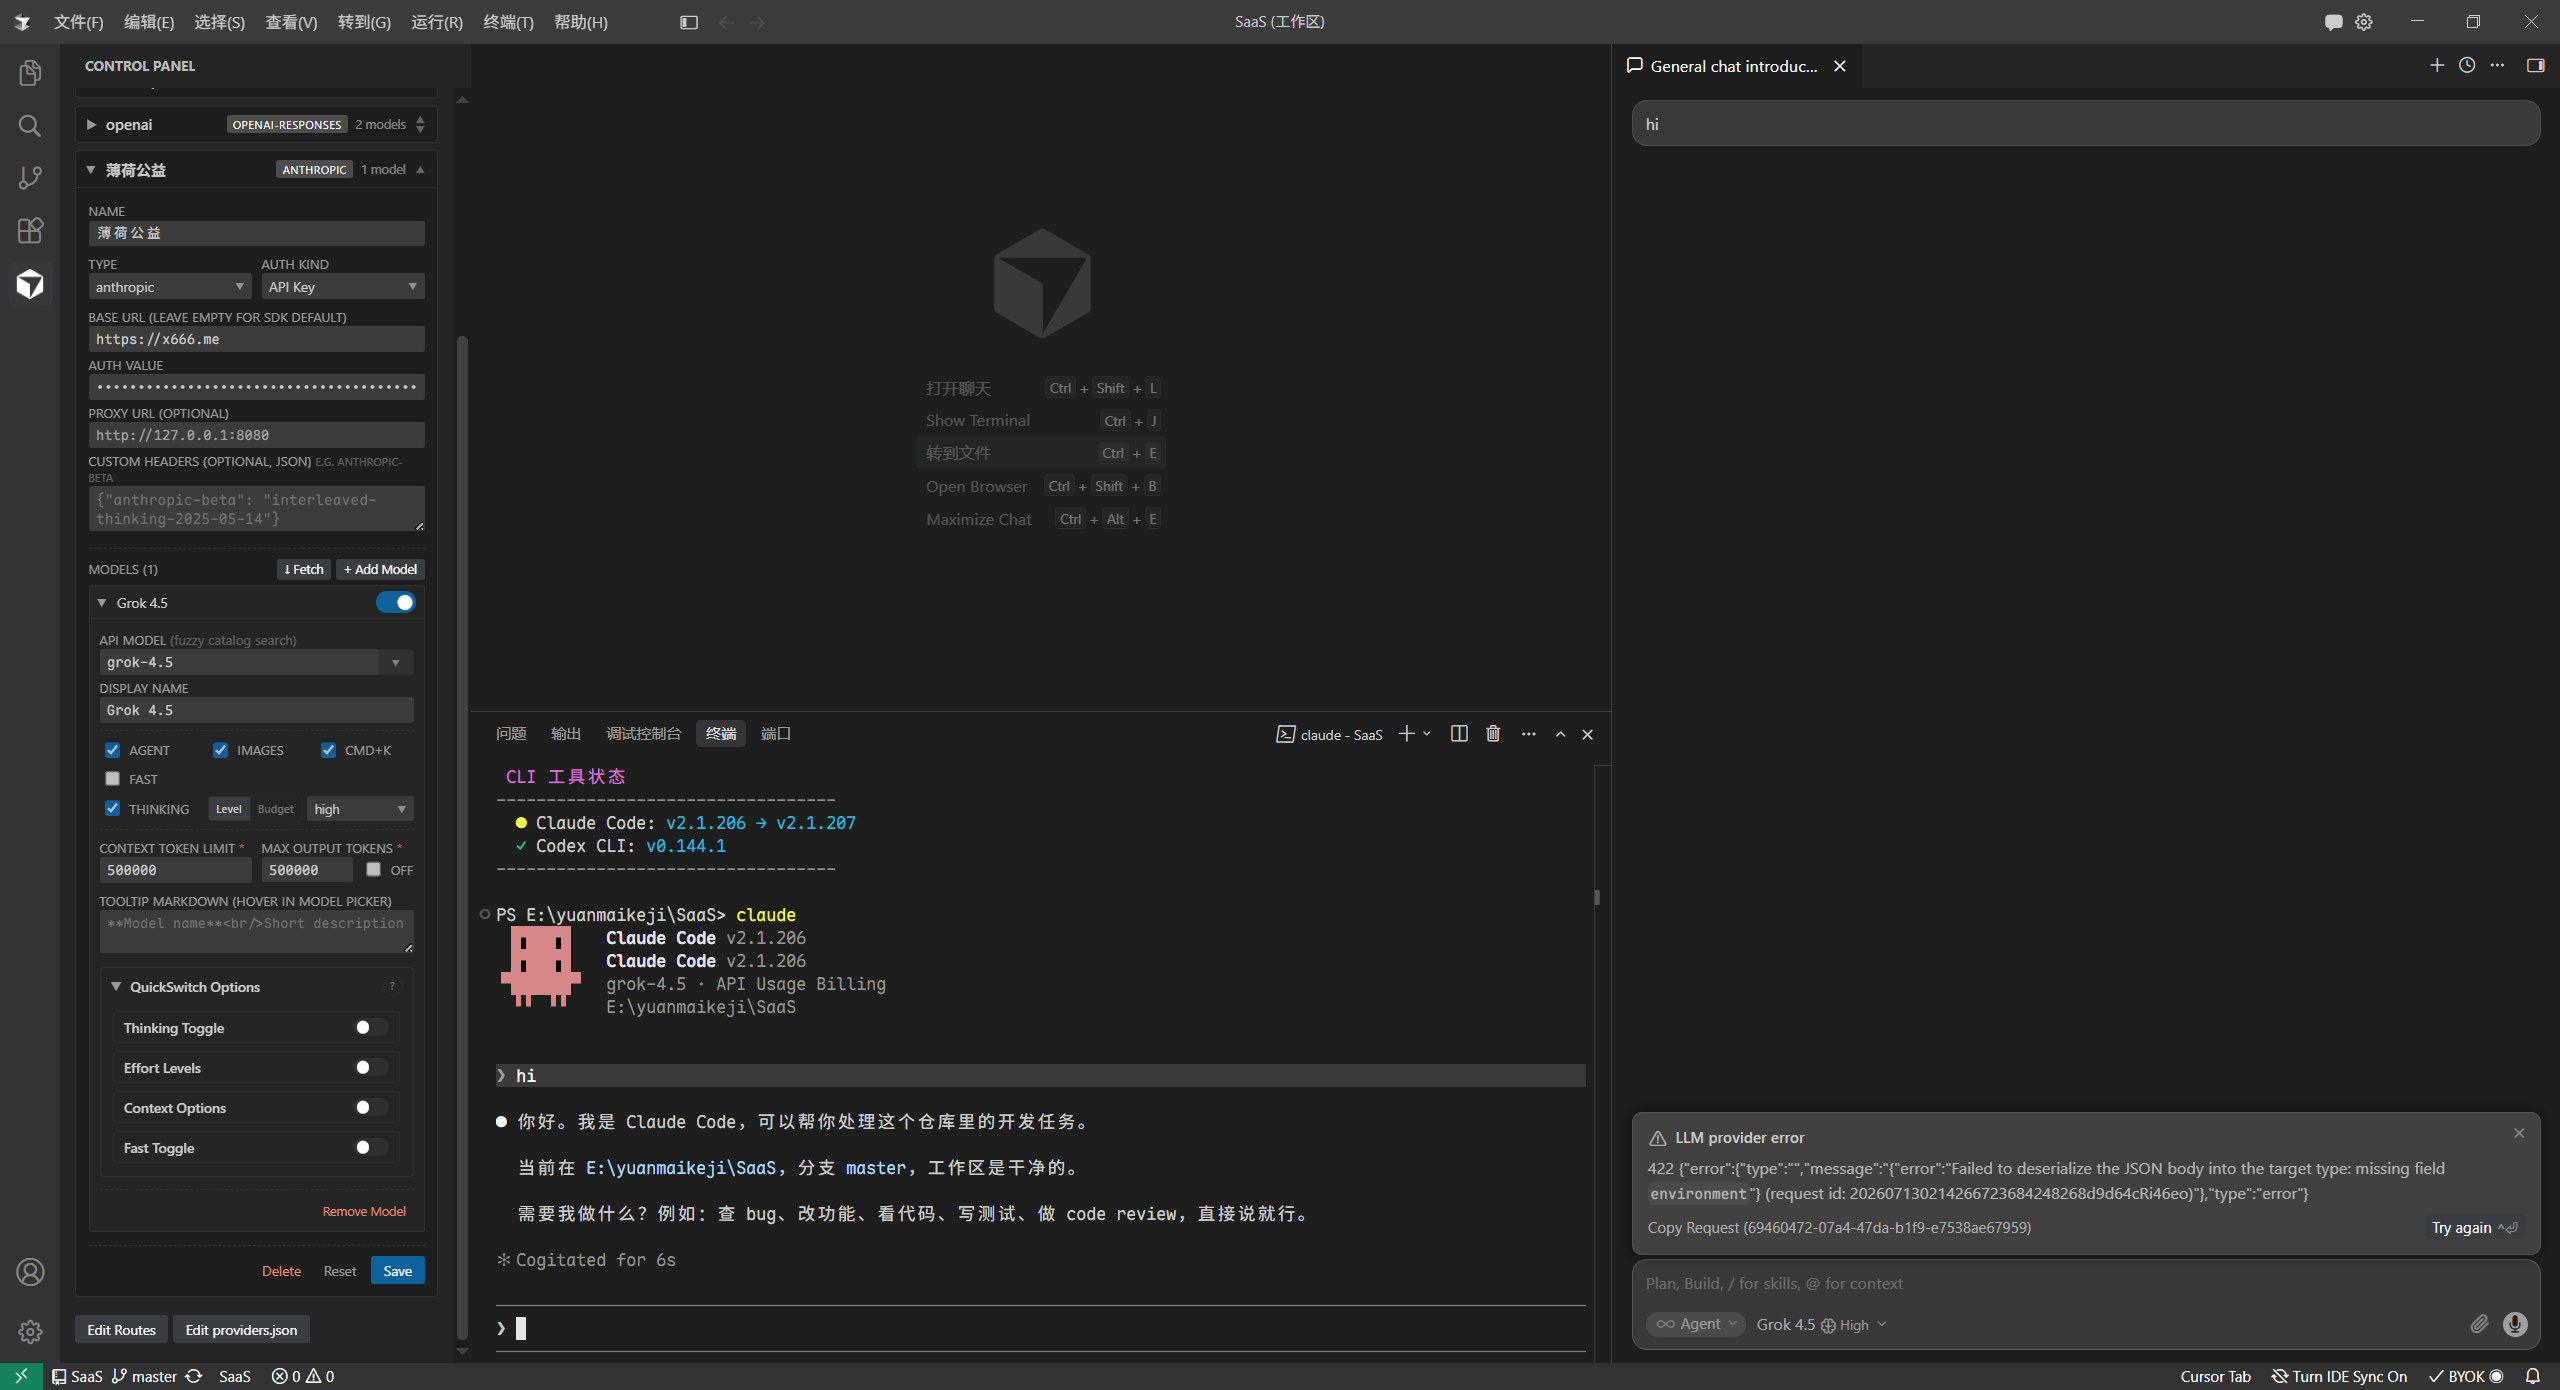The image size is (2560, 1390).
Task: Uncheck the CMD+K checkbox
Action: tap(328, 750)
